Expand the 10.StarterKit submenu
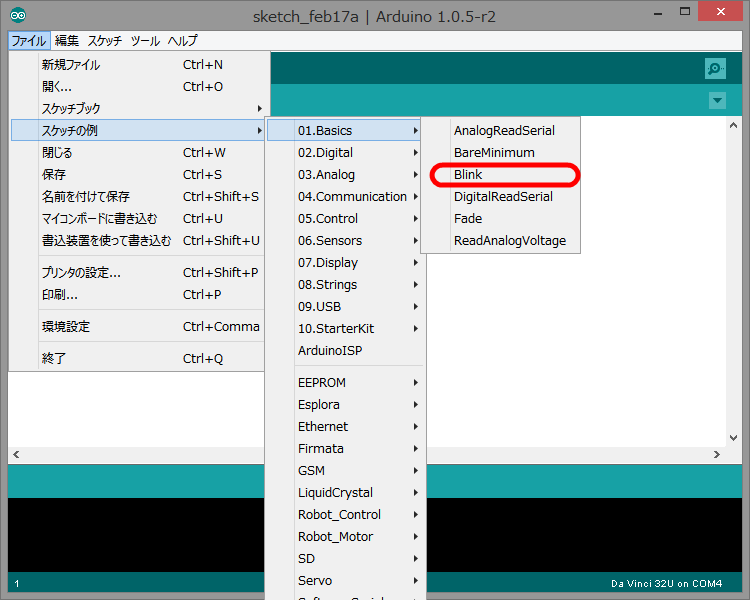The height and width of the screenshot is (600, 750). 343,329
